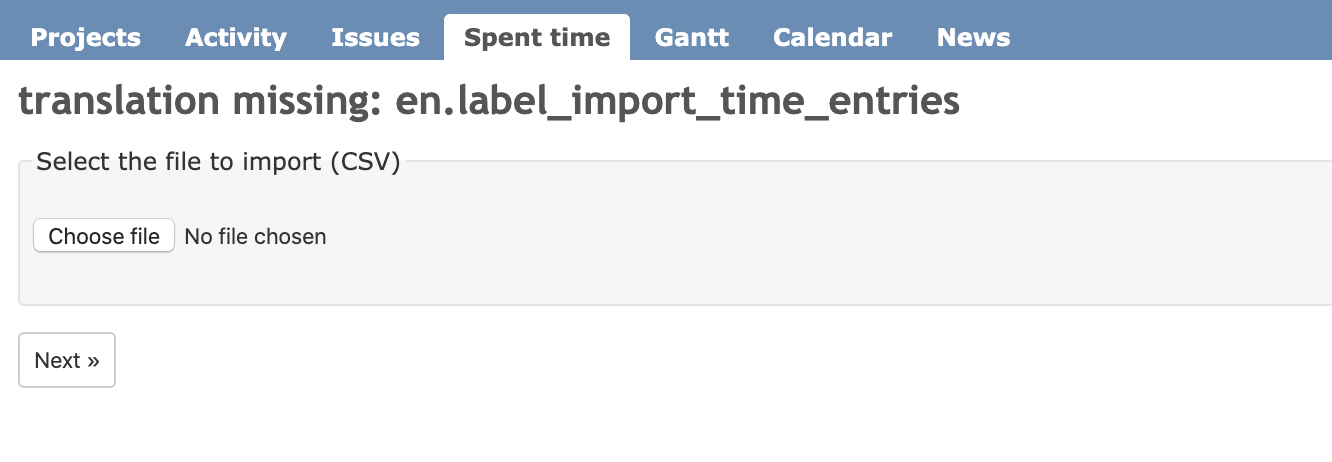Viewport: 1332px width, 462px height.
Task: Open the Projects tab
Action: (x=85, y=38)
